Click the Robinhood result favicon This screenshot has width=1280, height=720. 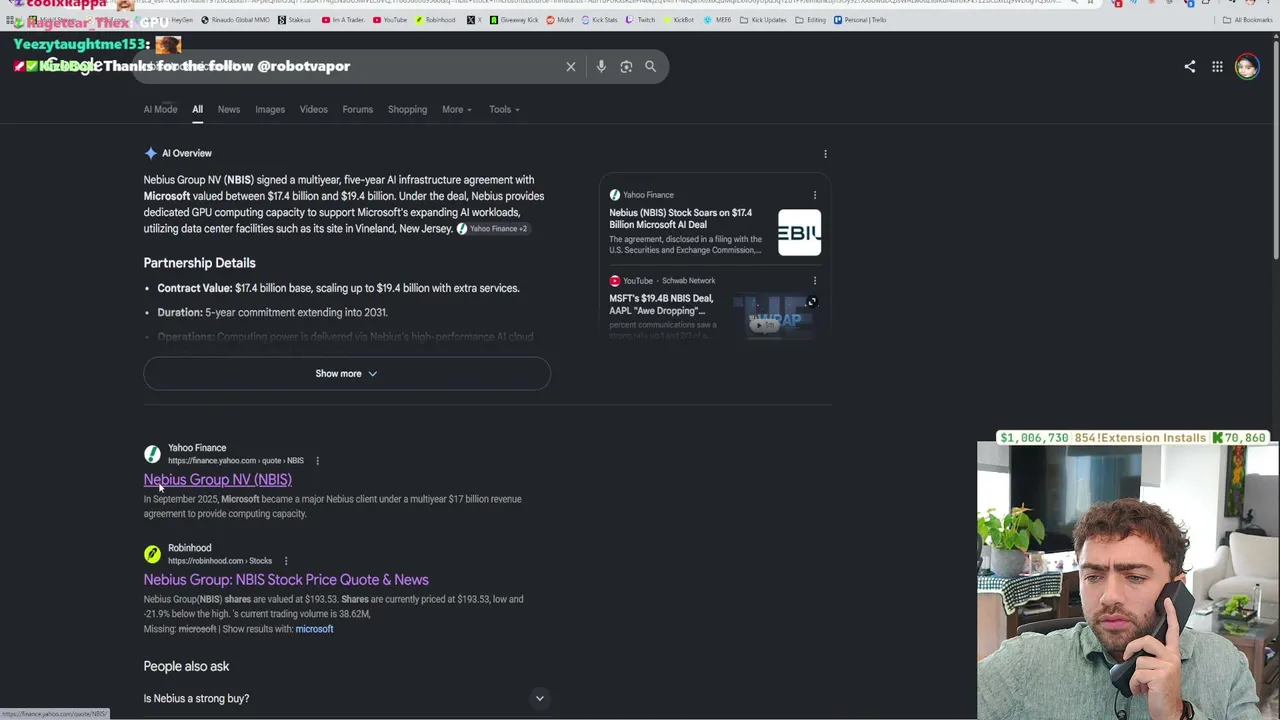[x=152, y=554]
